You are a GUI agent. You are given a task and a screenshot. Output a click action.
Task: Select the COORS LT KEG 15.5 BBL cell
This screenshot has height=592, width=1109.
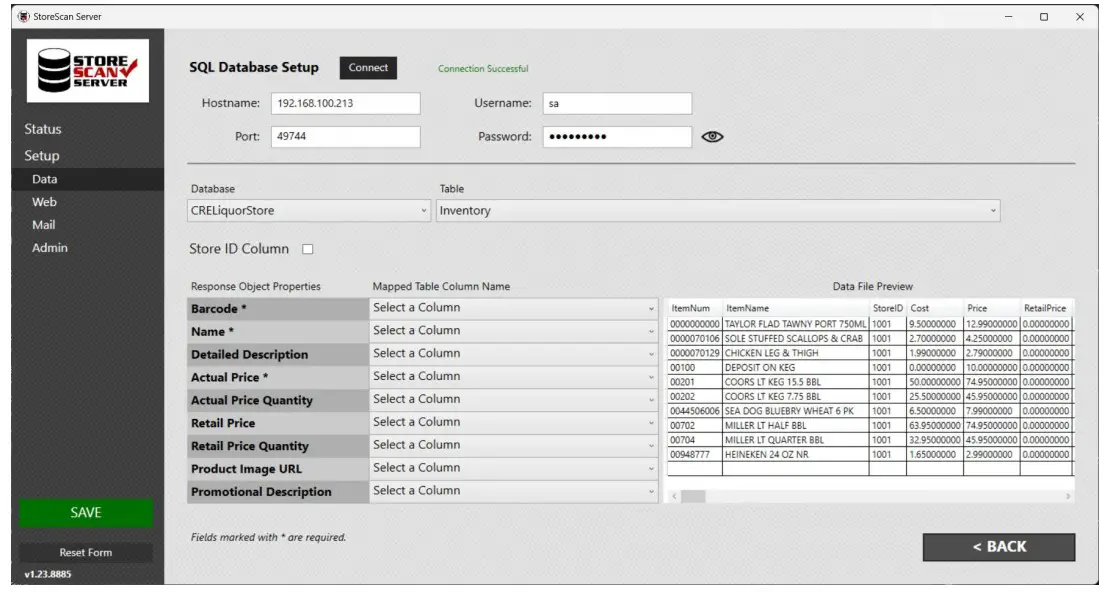(796, 382)
